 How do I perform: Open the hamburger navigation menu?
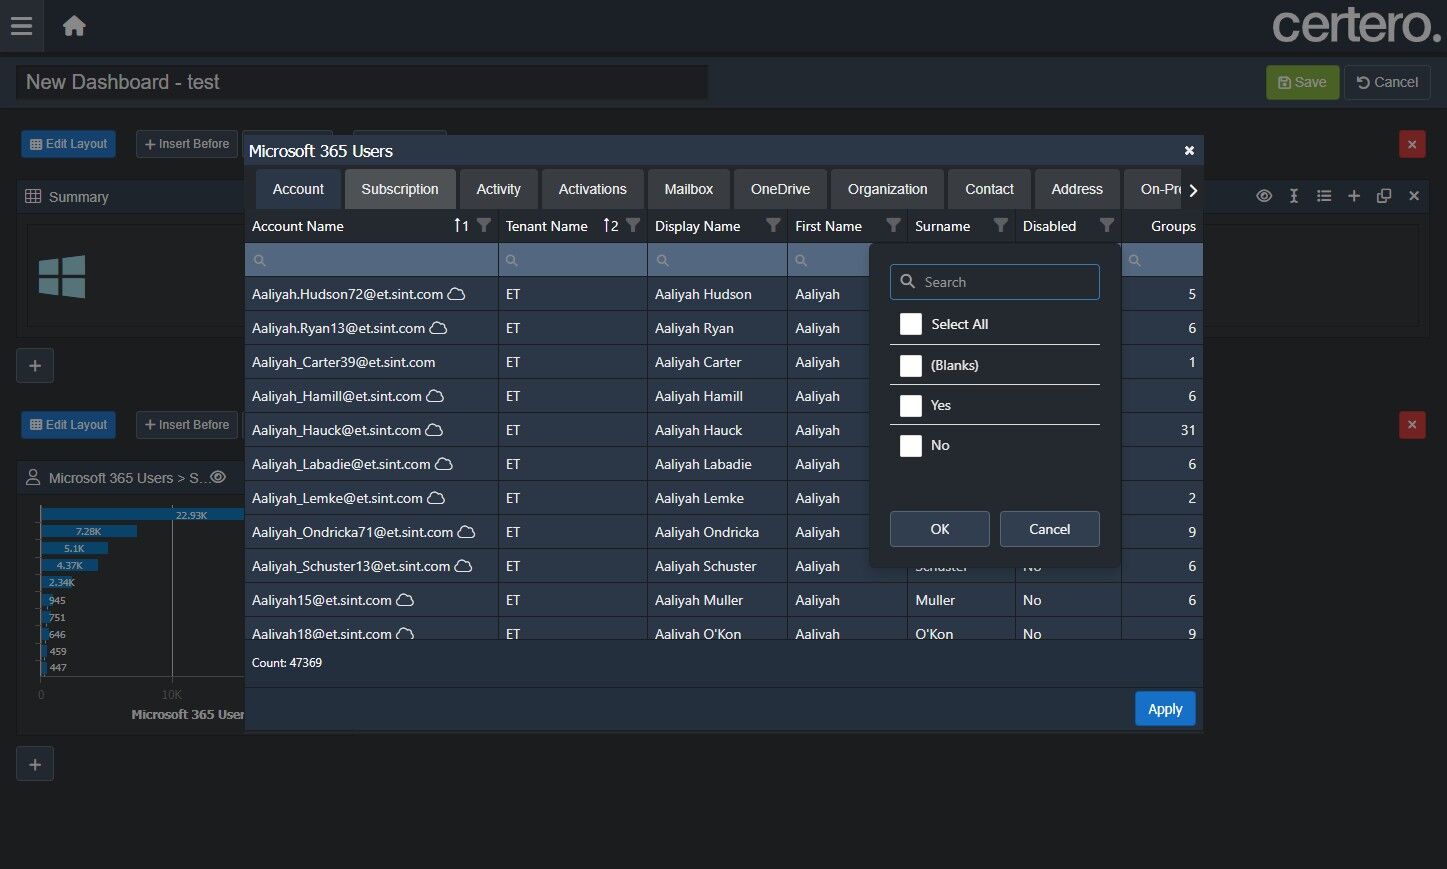coord(21,26)
